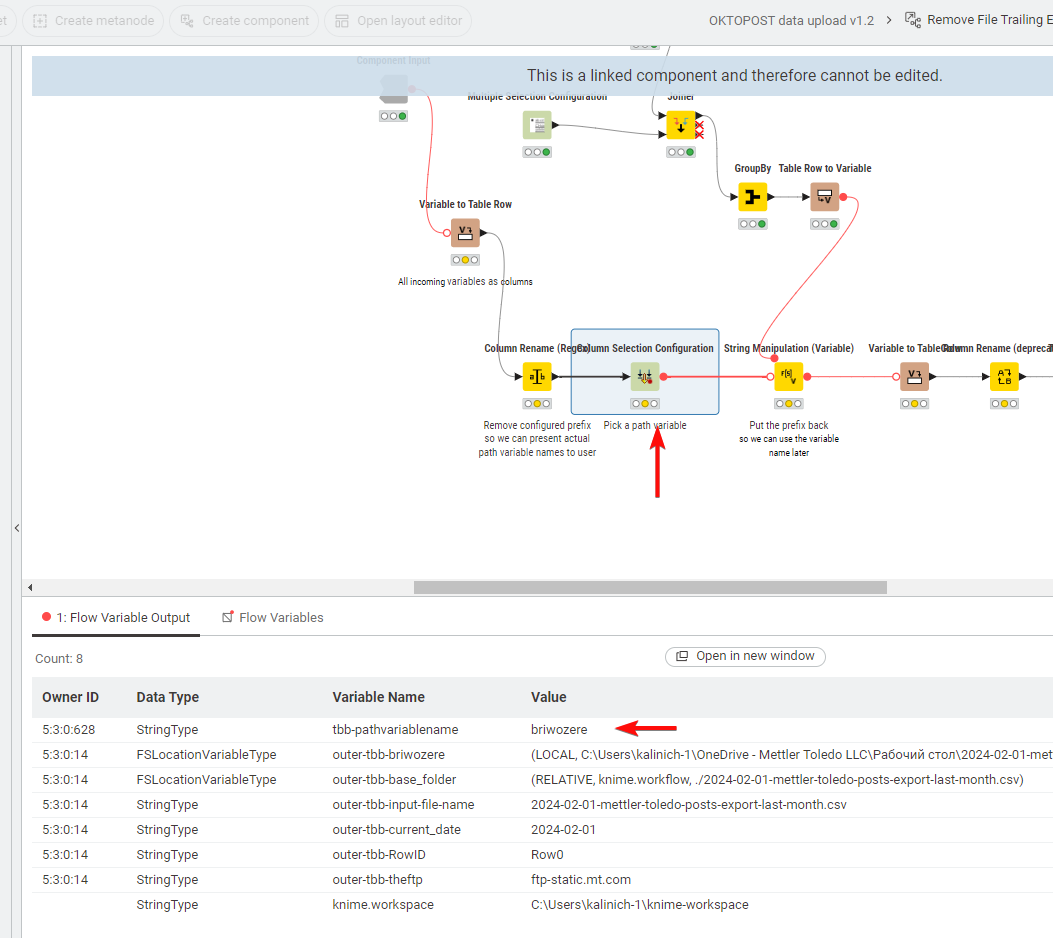Image resolution: width=1053 pixels, height=938 pixels.
Task: Select the Joiner node
Action: [x=680, y=125]
